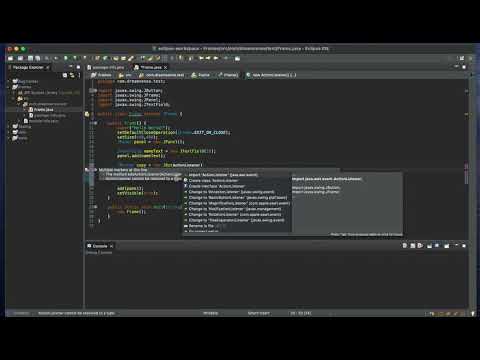Close the Console view tab
This screenshot has height=360, width=480.
click(x=111, y=246)
